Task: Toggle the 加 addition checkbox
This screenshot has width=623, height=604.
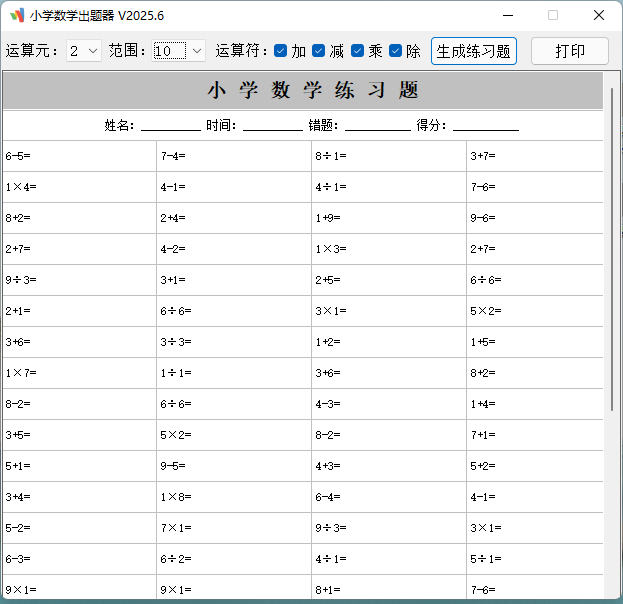Action: click(x=281, y=51)
